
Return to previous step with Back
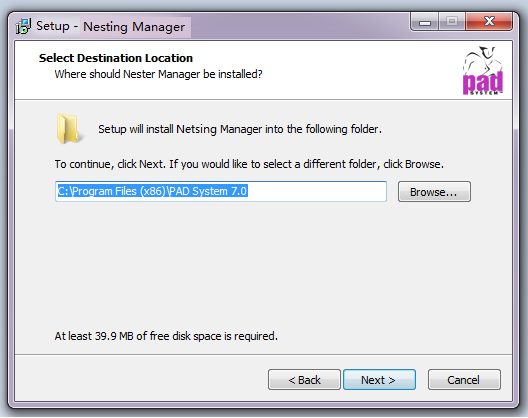pos(304,380)
